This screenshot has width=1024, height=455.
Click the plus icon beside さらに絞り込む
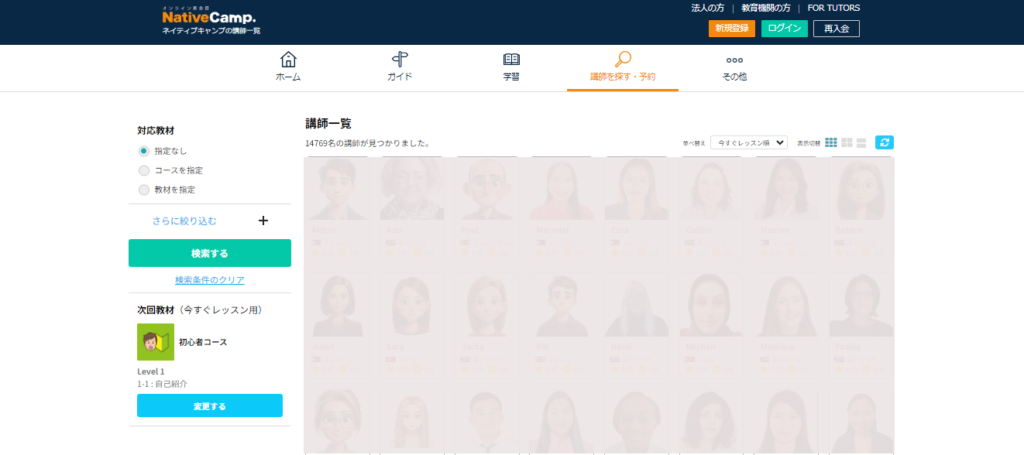263,221
